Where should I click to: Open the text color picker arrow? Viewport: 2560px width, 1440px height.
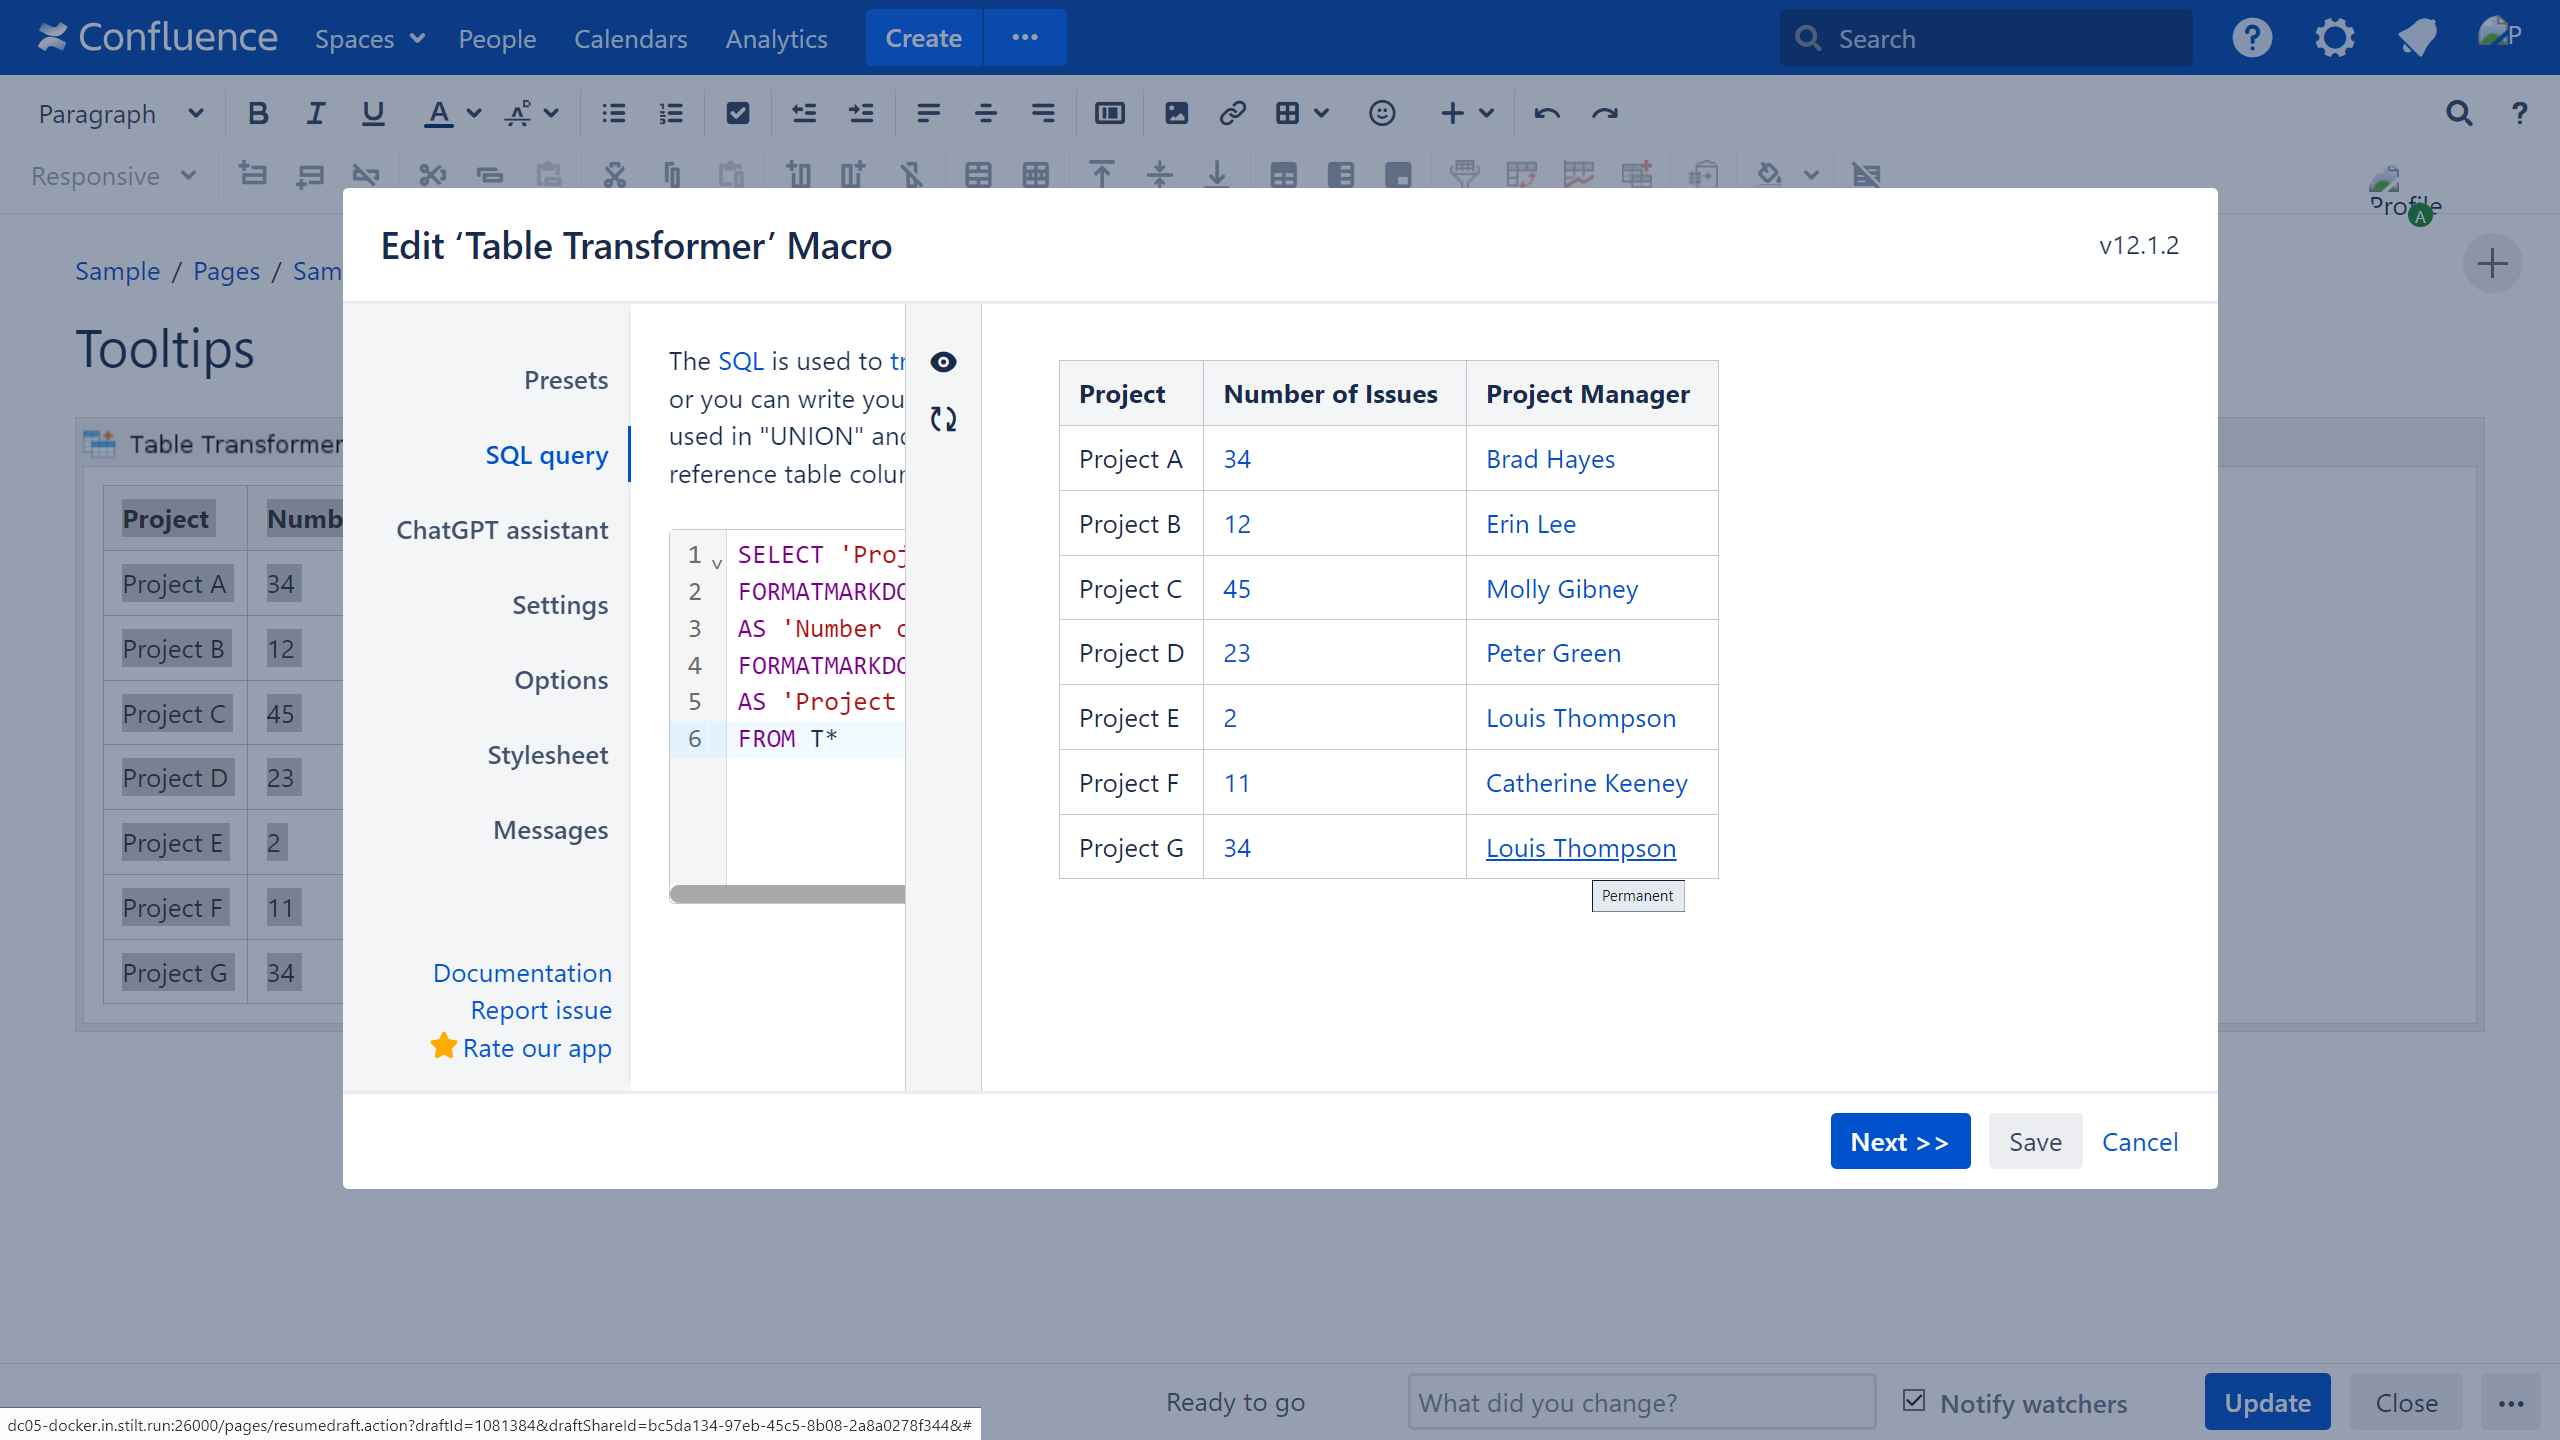pos(474,114)
